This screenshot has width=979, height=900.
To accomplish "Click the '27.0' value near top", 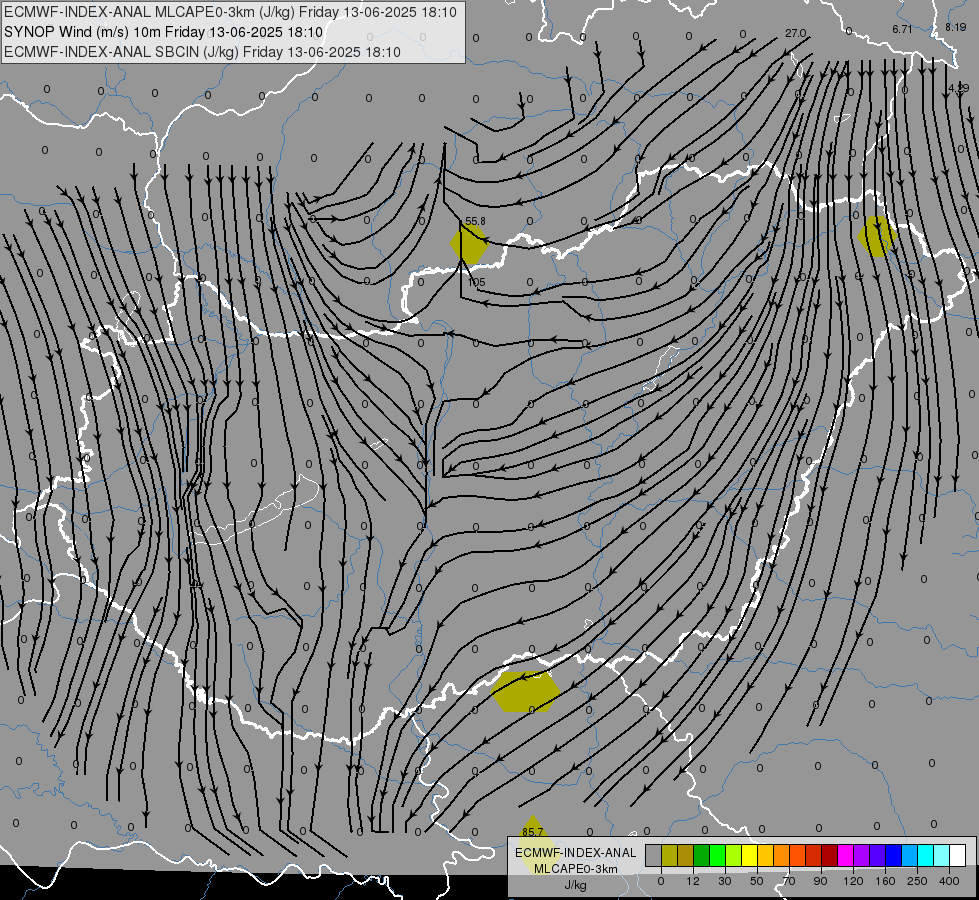I will pyautogui.click(x=795, y=33).
